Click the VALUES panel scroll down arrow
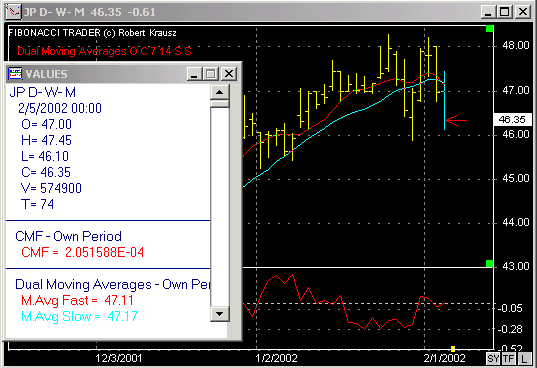This screenshot has width=537, height=368. (220, 313)
